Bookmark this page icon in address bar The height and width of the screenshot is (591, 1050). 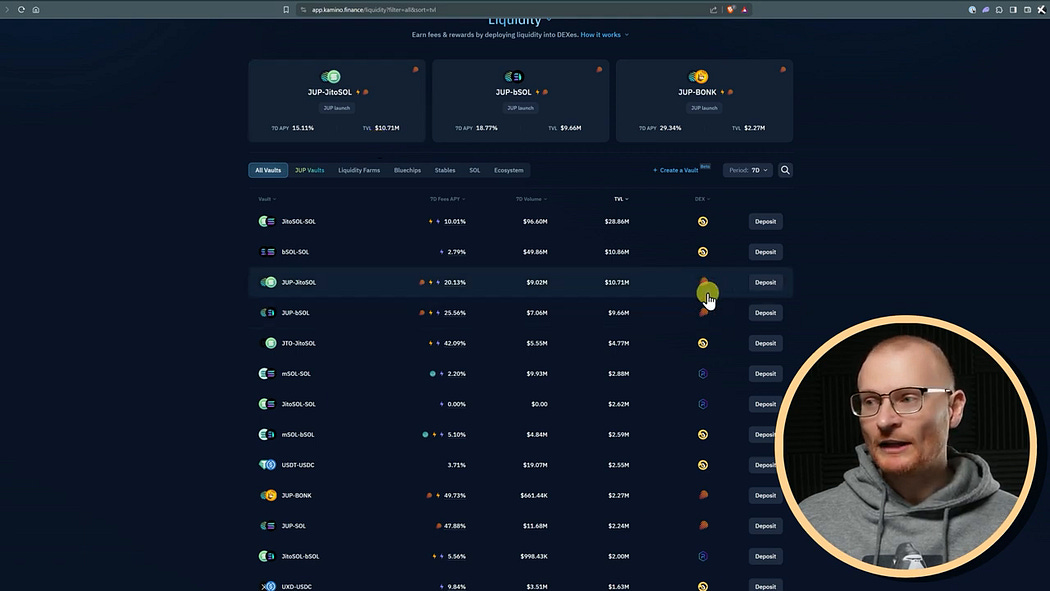[286, 9]
